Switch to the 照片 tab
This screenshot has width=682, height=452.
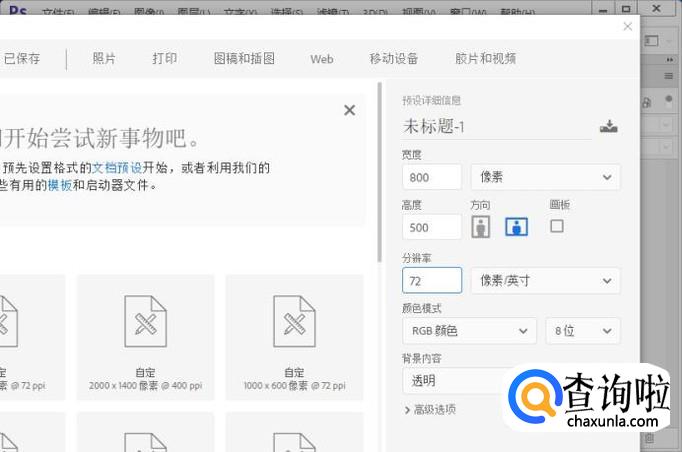tap(104, 58)
